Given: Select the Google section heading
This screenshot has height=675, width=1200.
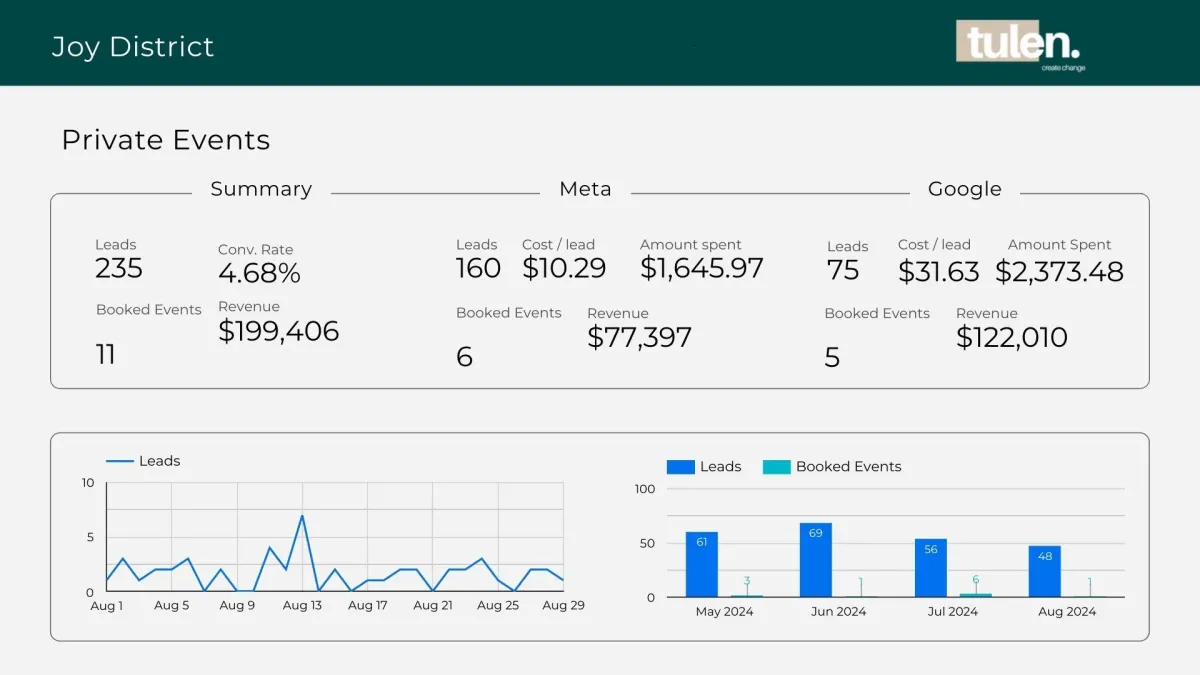Looking at the screenshot, I should (x=964, y=189).
